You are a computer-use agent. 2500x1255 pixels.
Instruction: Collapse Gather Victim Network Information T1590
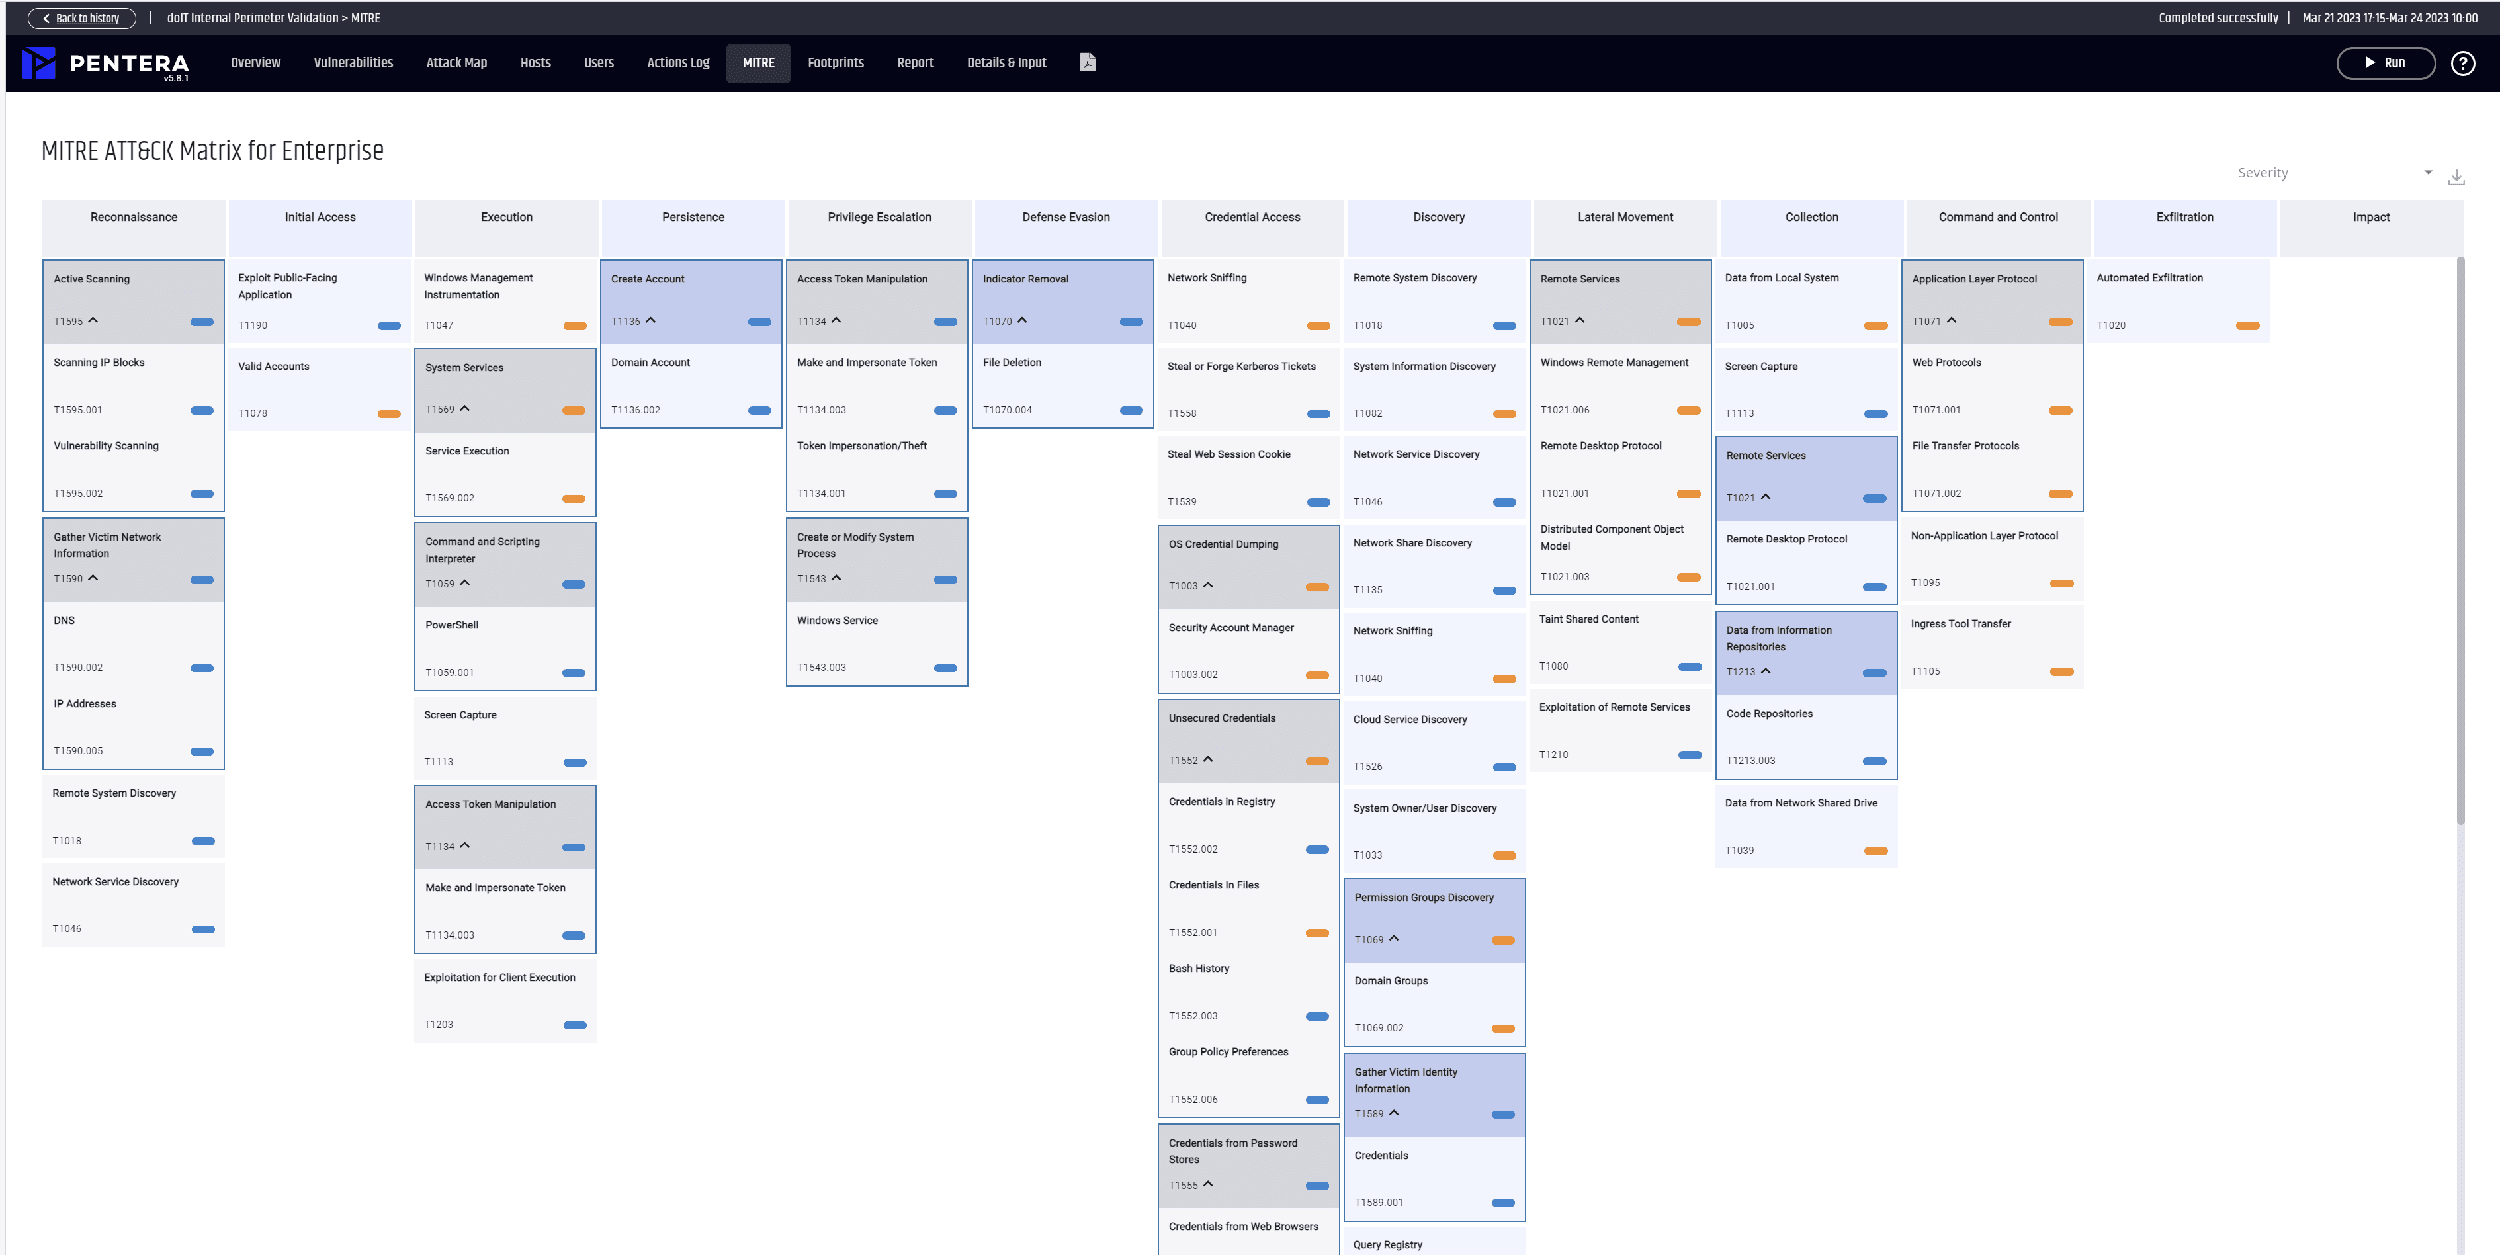coord(93,578)
